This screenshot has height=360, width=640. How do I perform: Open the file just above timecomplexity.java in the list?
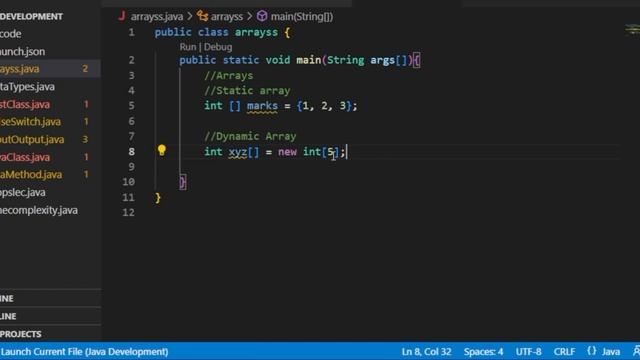point(51,192)
